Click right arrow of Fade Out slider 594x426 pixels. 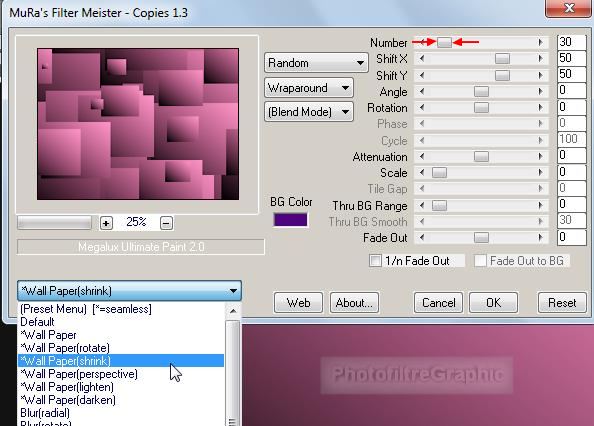point(541,238)
